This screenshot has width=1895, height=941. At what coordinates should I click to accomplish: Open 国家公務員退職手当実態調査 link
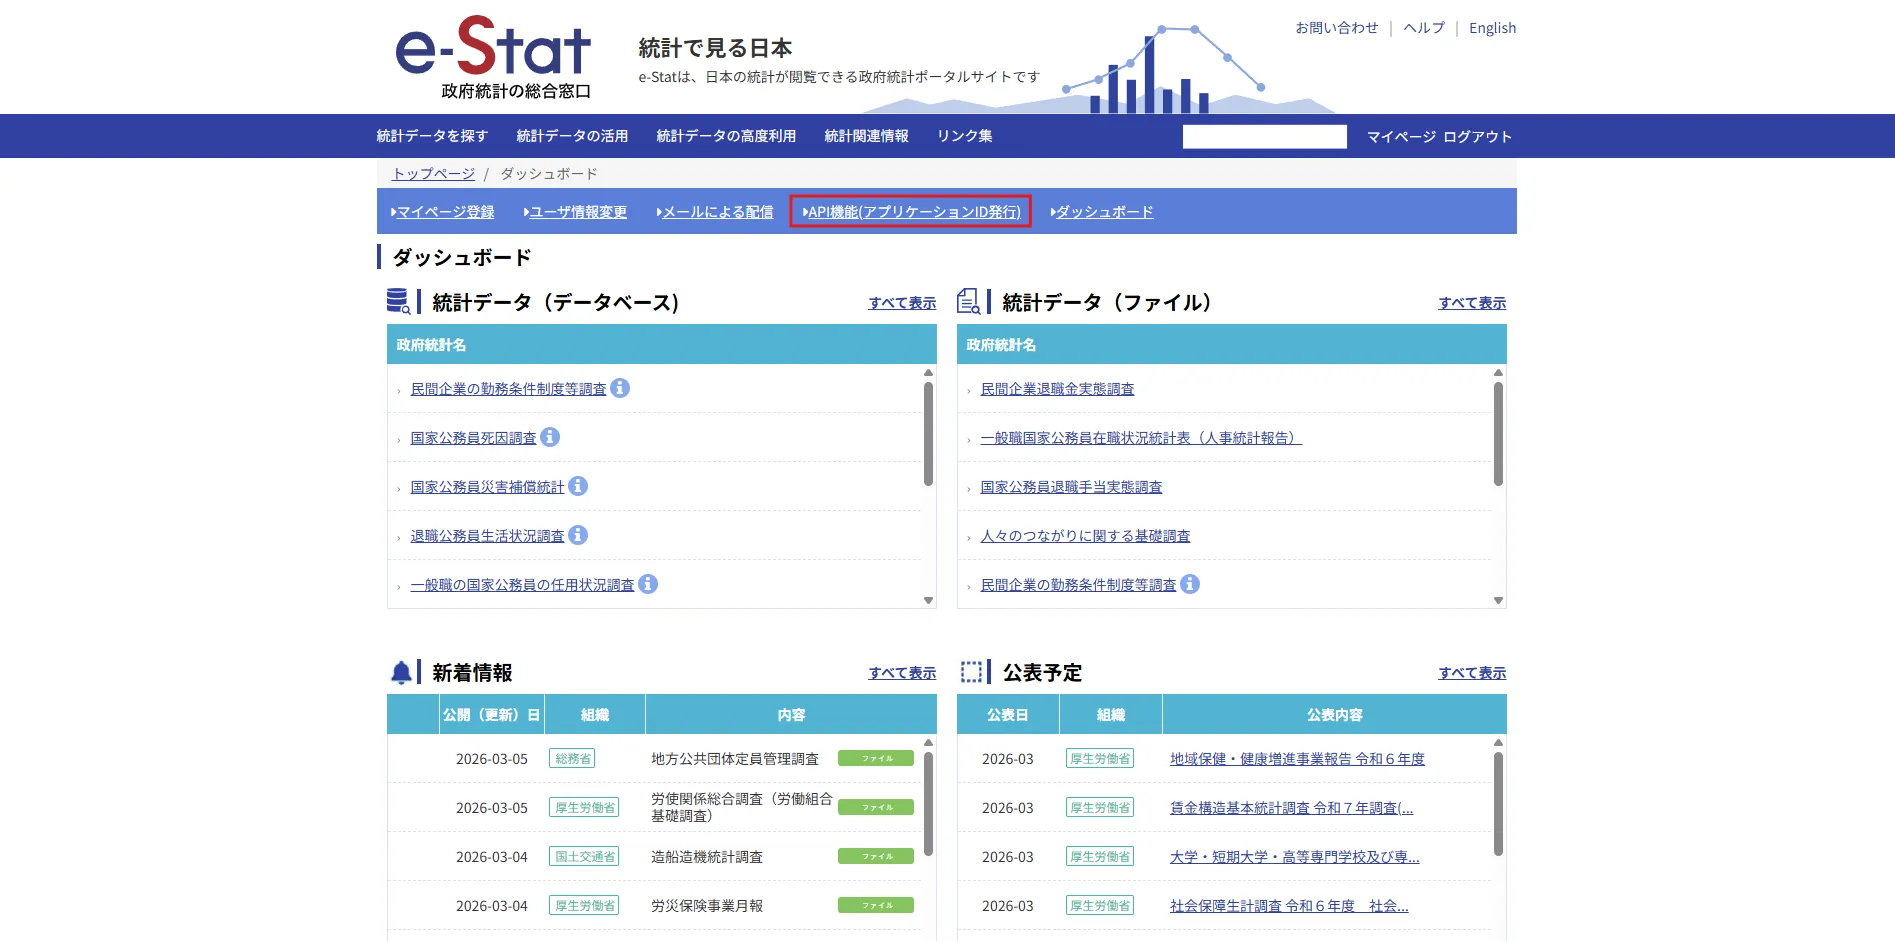point(1071,487)
